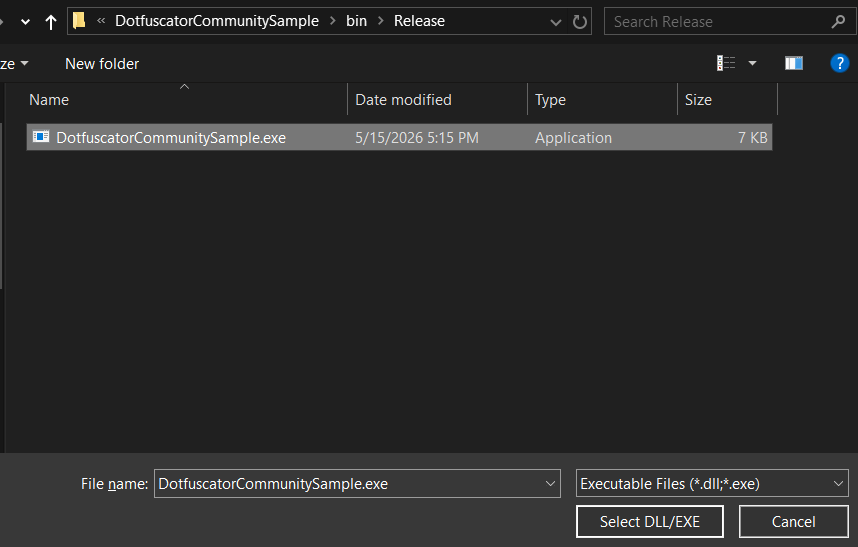Expand chevron after DotfuscatorCommunitySample breadcrumb
This screenshot has height=547, width=858.
tap(333, 21)
